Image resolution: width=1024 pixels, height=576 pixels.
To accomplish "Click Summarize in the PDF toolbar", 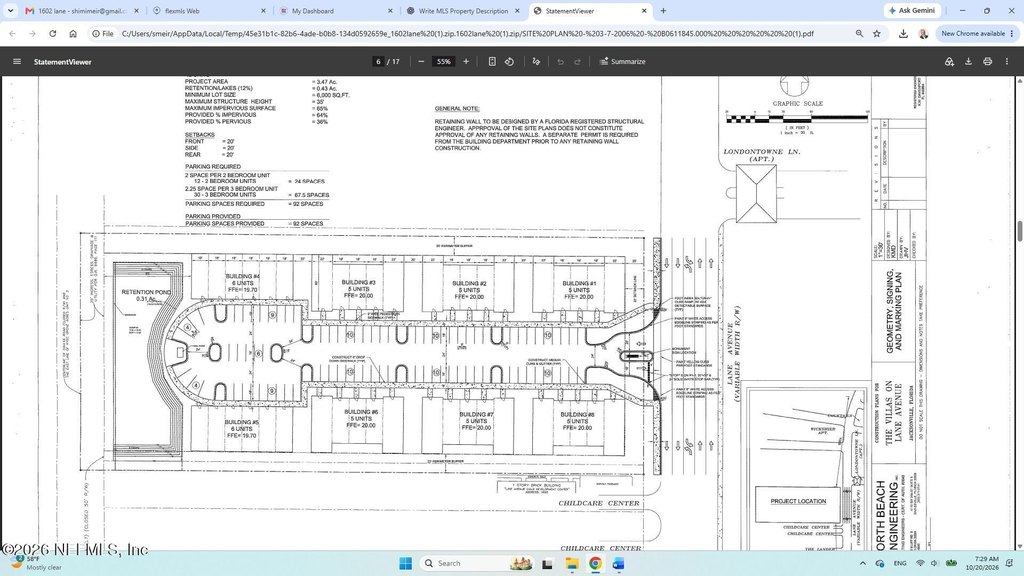I will pyautogui.click(x=622, y=61).
